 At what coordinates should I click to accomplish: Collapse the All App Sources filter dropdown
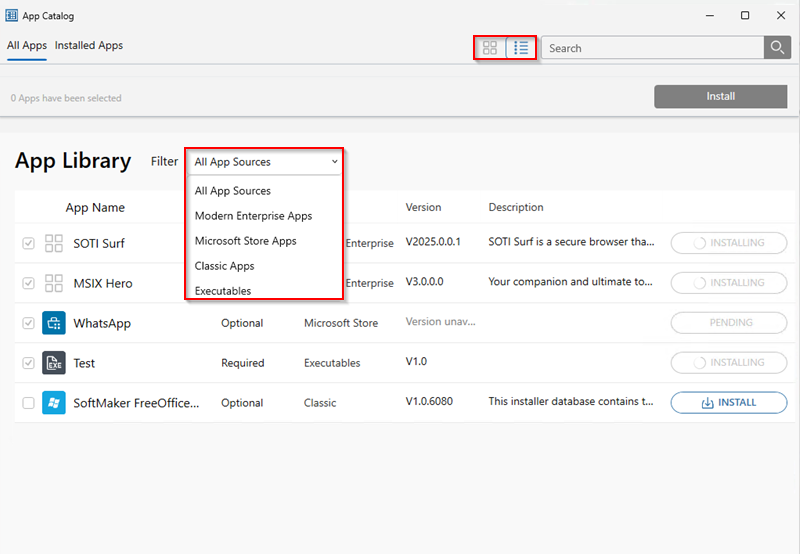tap(265, 162)
